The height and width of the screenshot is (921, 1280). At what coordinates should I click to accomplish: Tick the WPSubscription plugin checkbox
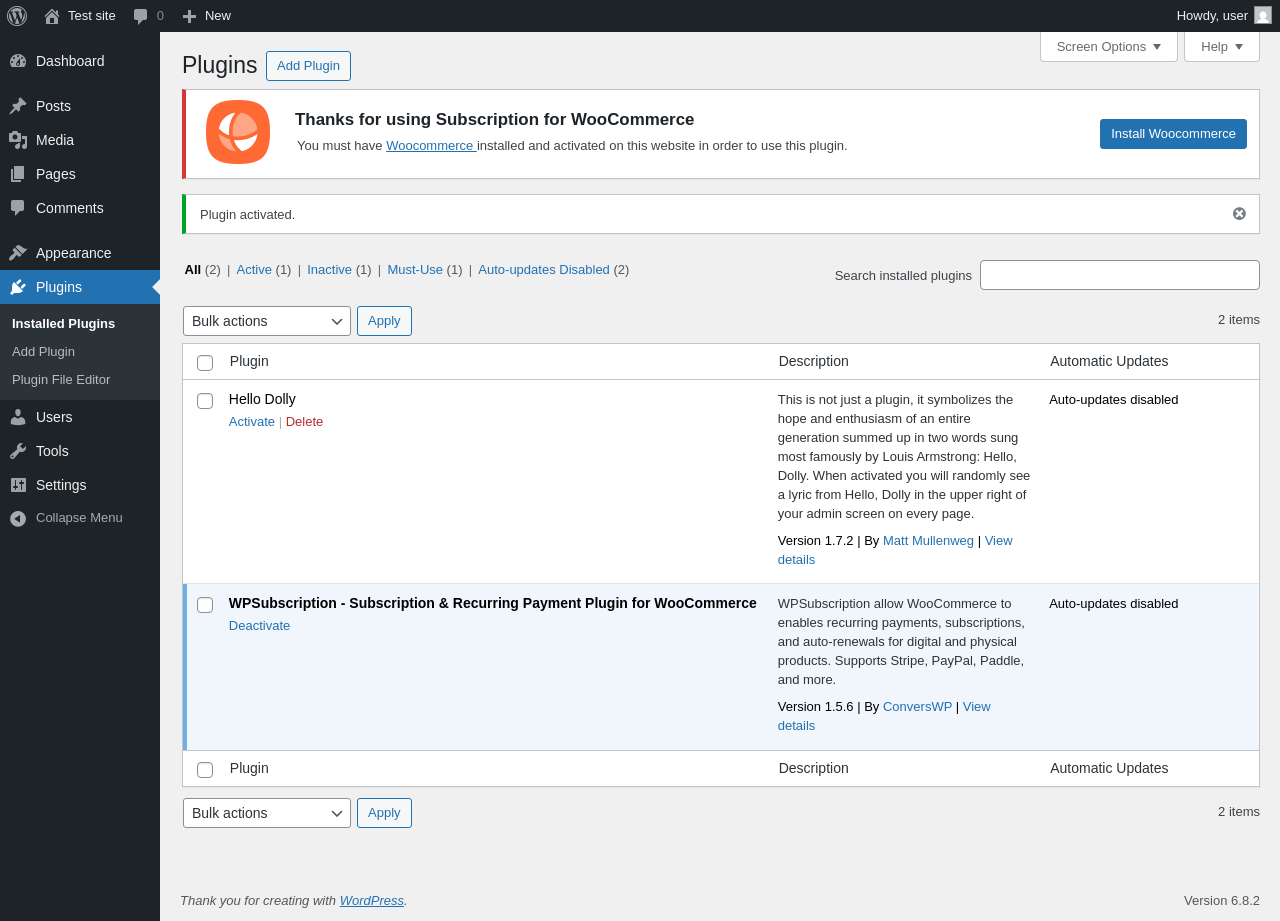(205, 605)
